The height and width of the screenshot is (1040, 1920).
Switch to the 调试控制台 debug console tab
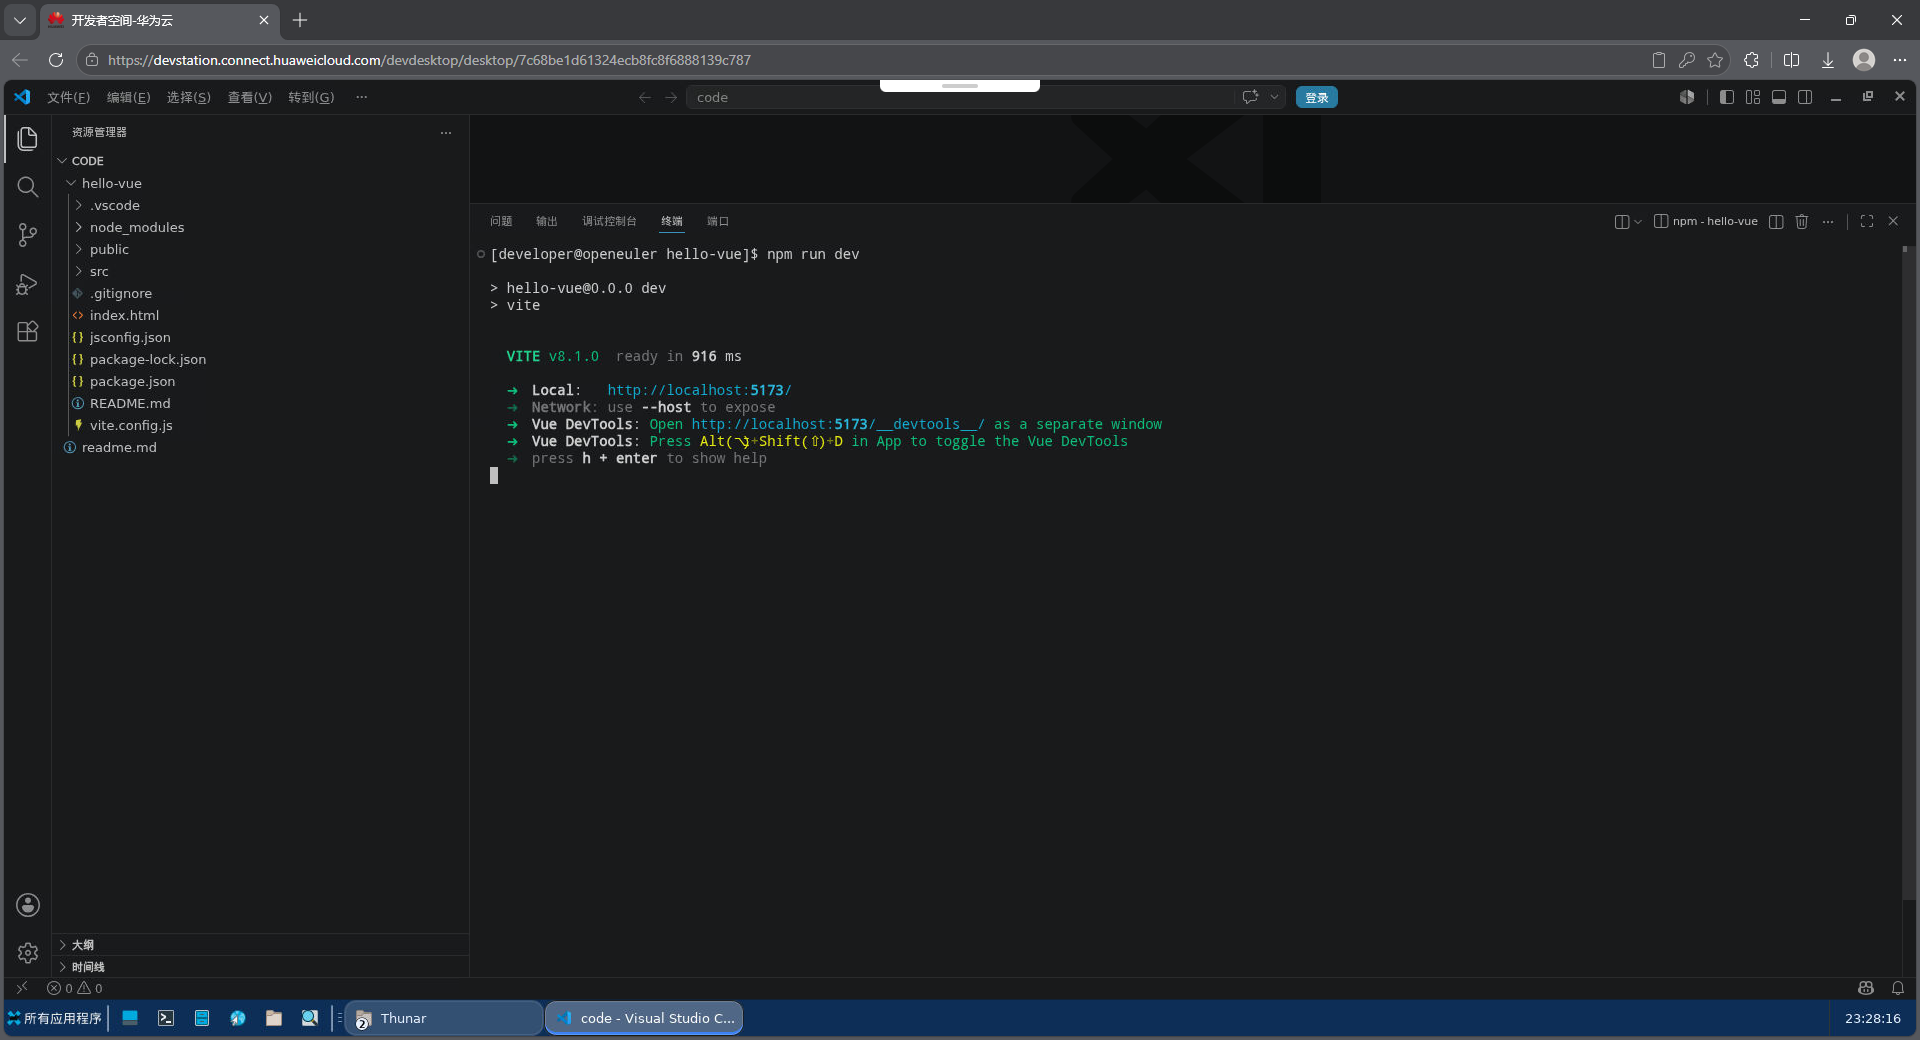coord(609,221)
